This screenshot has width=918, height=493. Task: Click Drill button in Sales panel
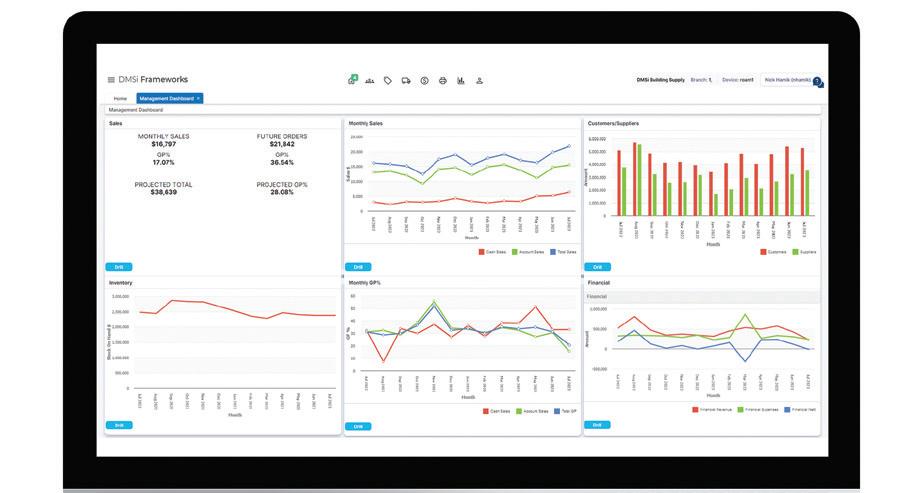tap(119, 267)
